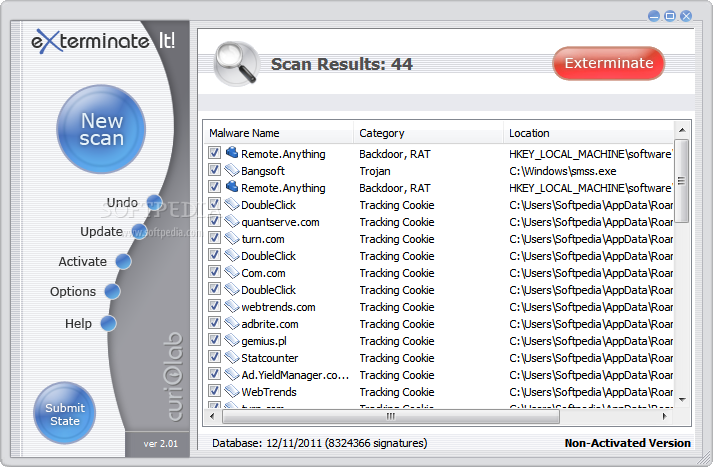This screenshot has width=713, height=467.
Task: Click the horizontal scrollbar right arrow
Action: point(664,417)
